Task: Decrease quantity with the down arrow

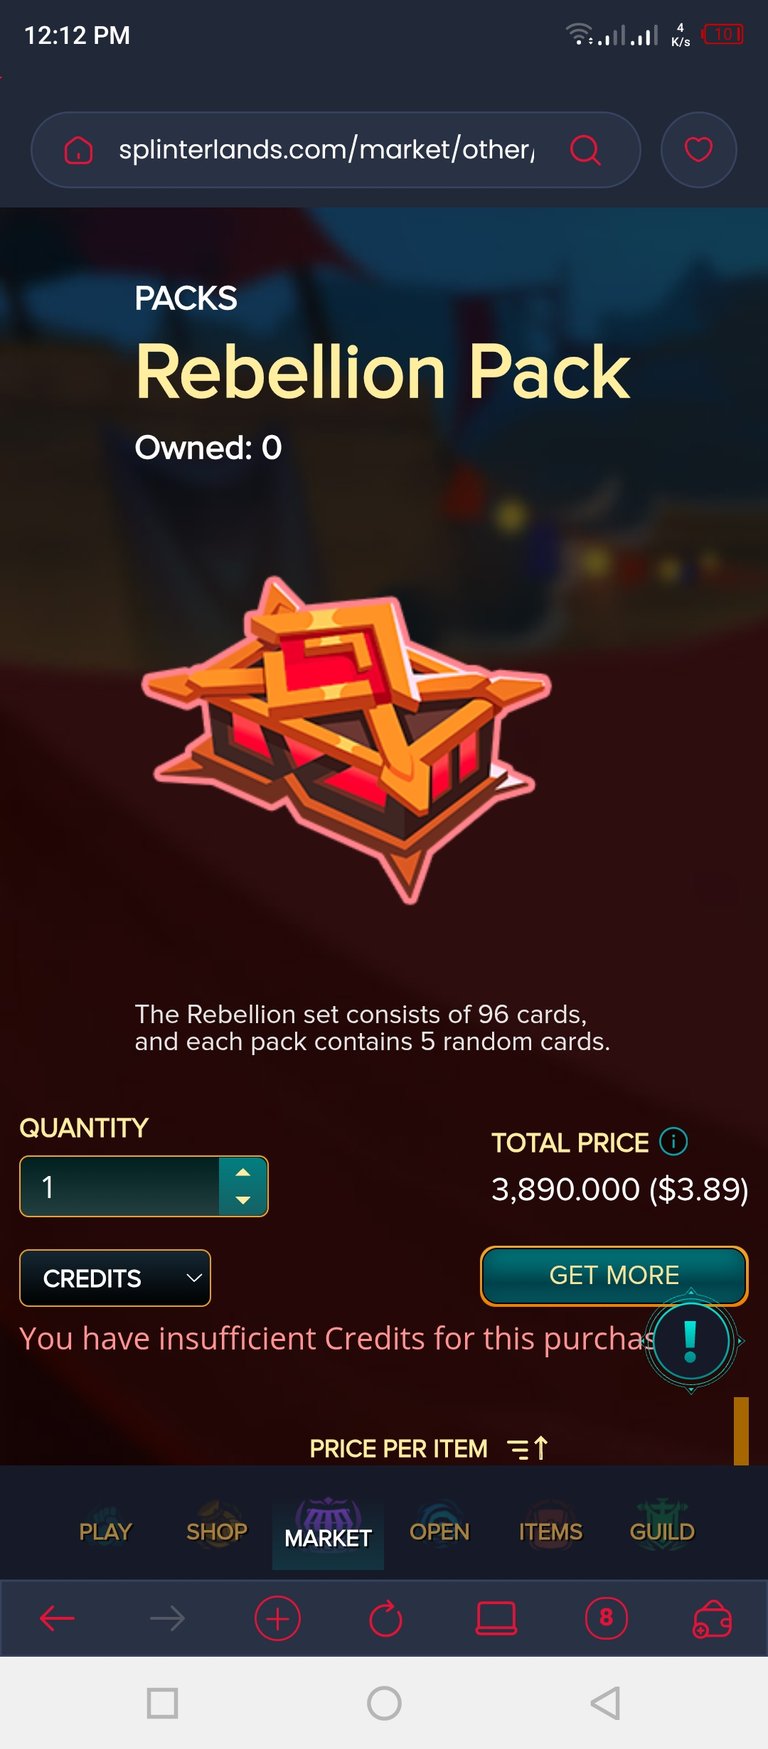Action: (243, 1200)
